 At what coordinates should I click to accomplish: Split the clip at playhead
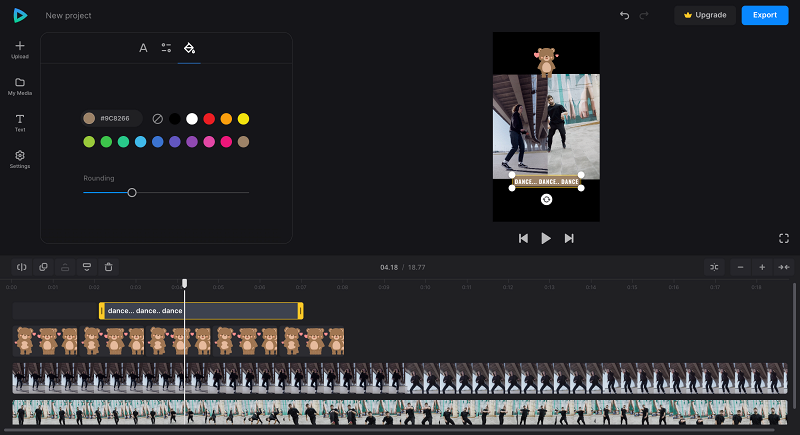(21, 267)
